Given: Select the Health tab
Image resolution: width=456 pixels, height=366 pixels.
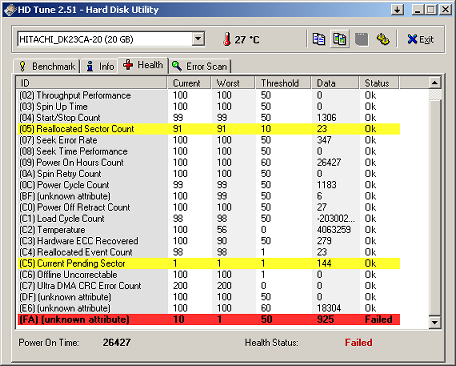Looking at the screenshot, I should [143, 65].
